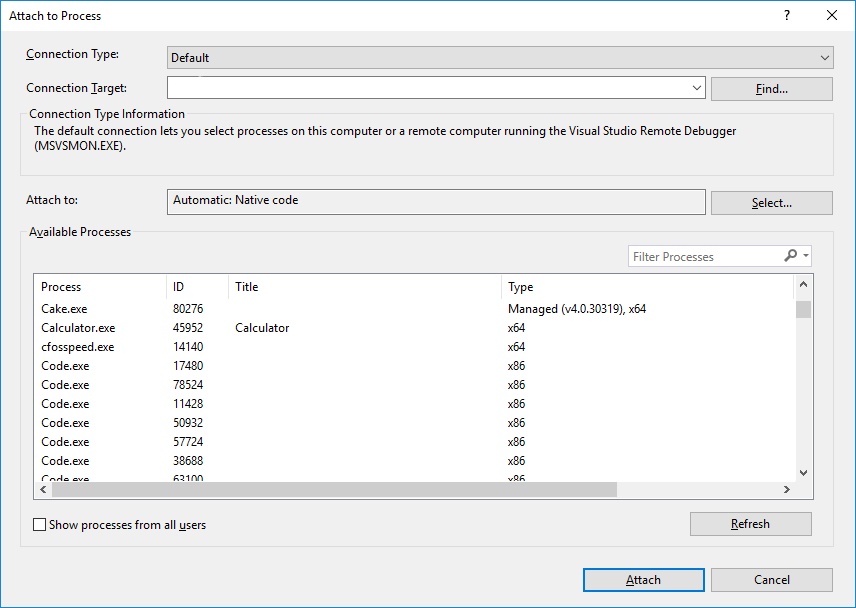This screenshot has height=608, width=856.
Task: Click the horizontal scrollbar thumb of process list
Action: click(x=334, y=489)
